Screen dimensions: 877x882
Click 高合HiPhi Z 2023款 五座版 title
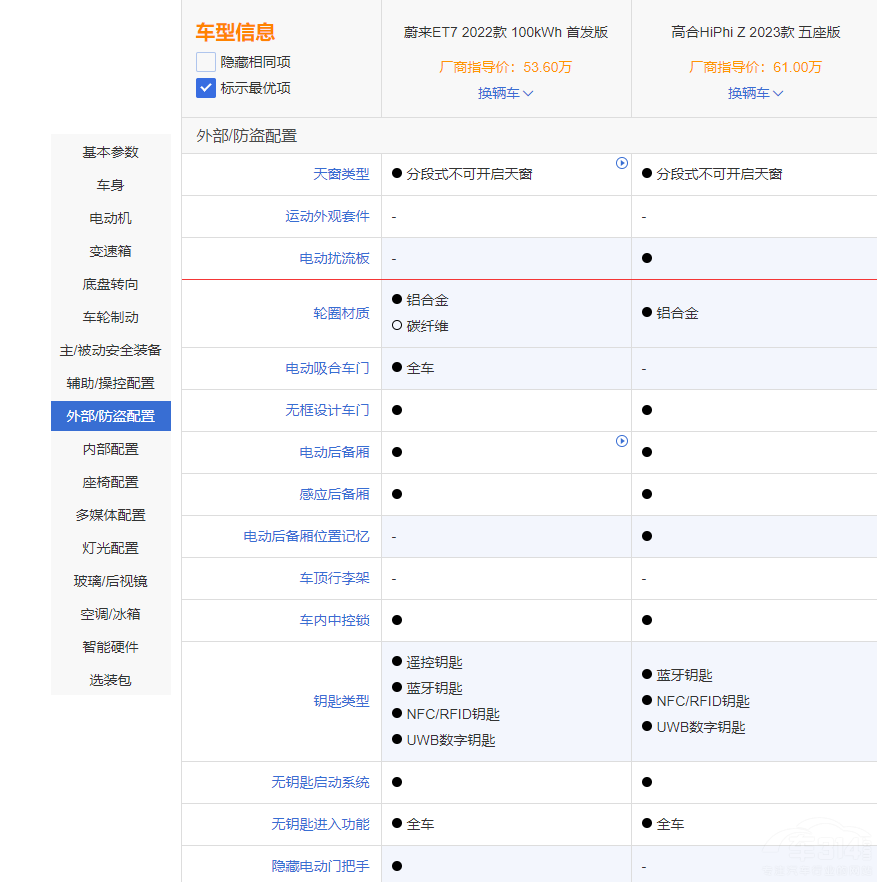click(755, 32)
